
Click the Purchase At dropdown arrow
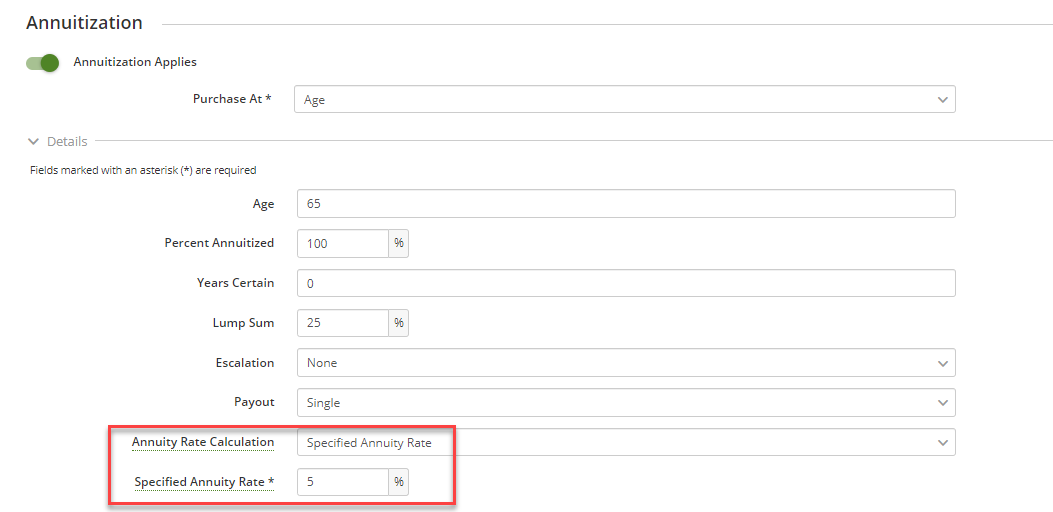(942, 100)
